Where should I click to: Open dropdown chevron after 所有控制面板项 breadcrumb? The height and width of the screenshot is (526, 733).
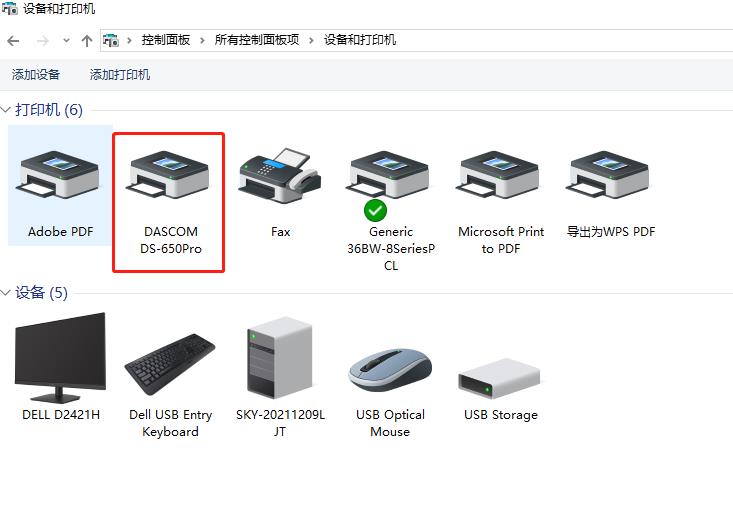click(311, 41)
